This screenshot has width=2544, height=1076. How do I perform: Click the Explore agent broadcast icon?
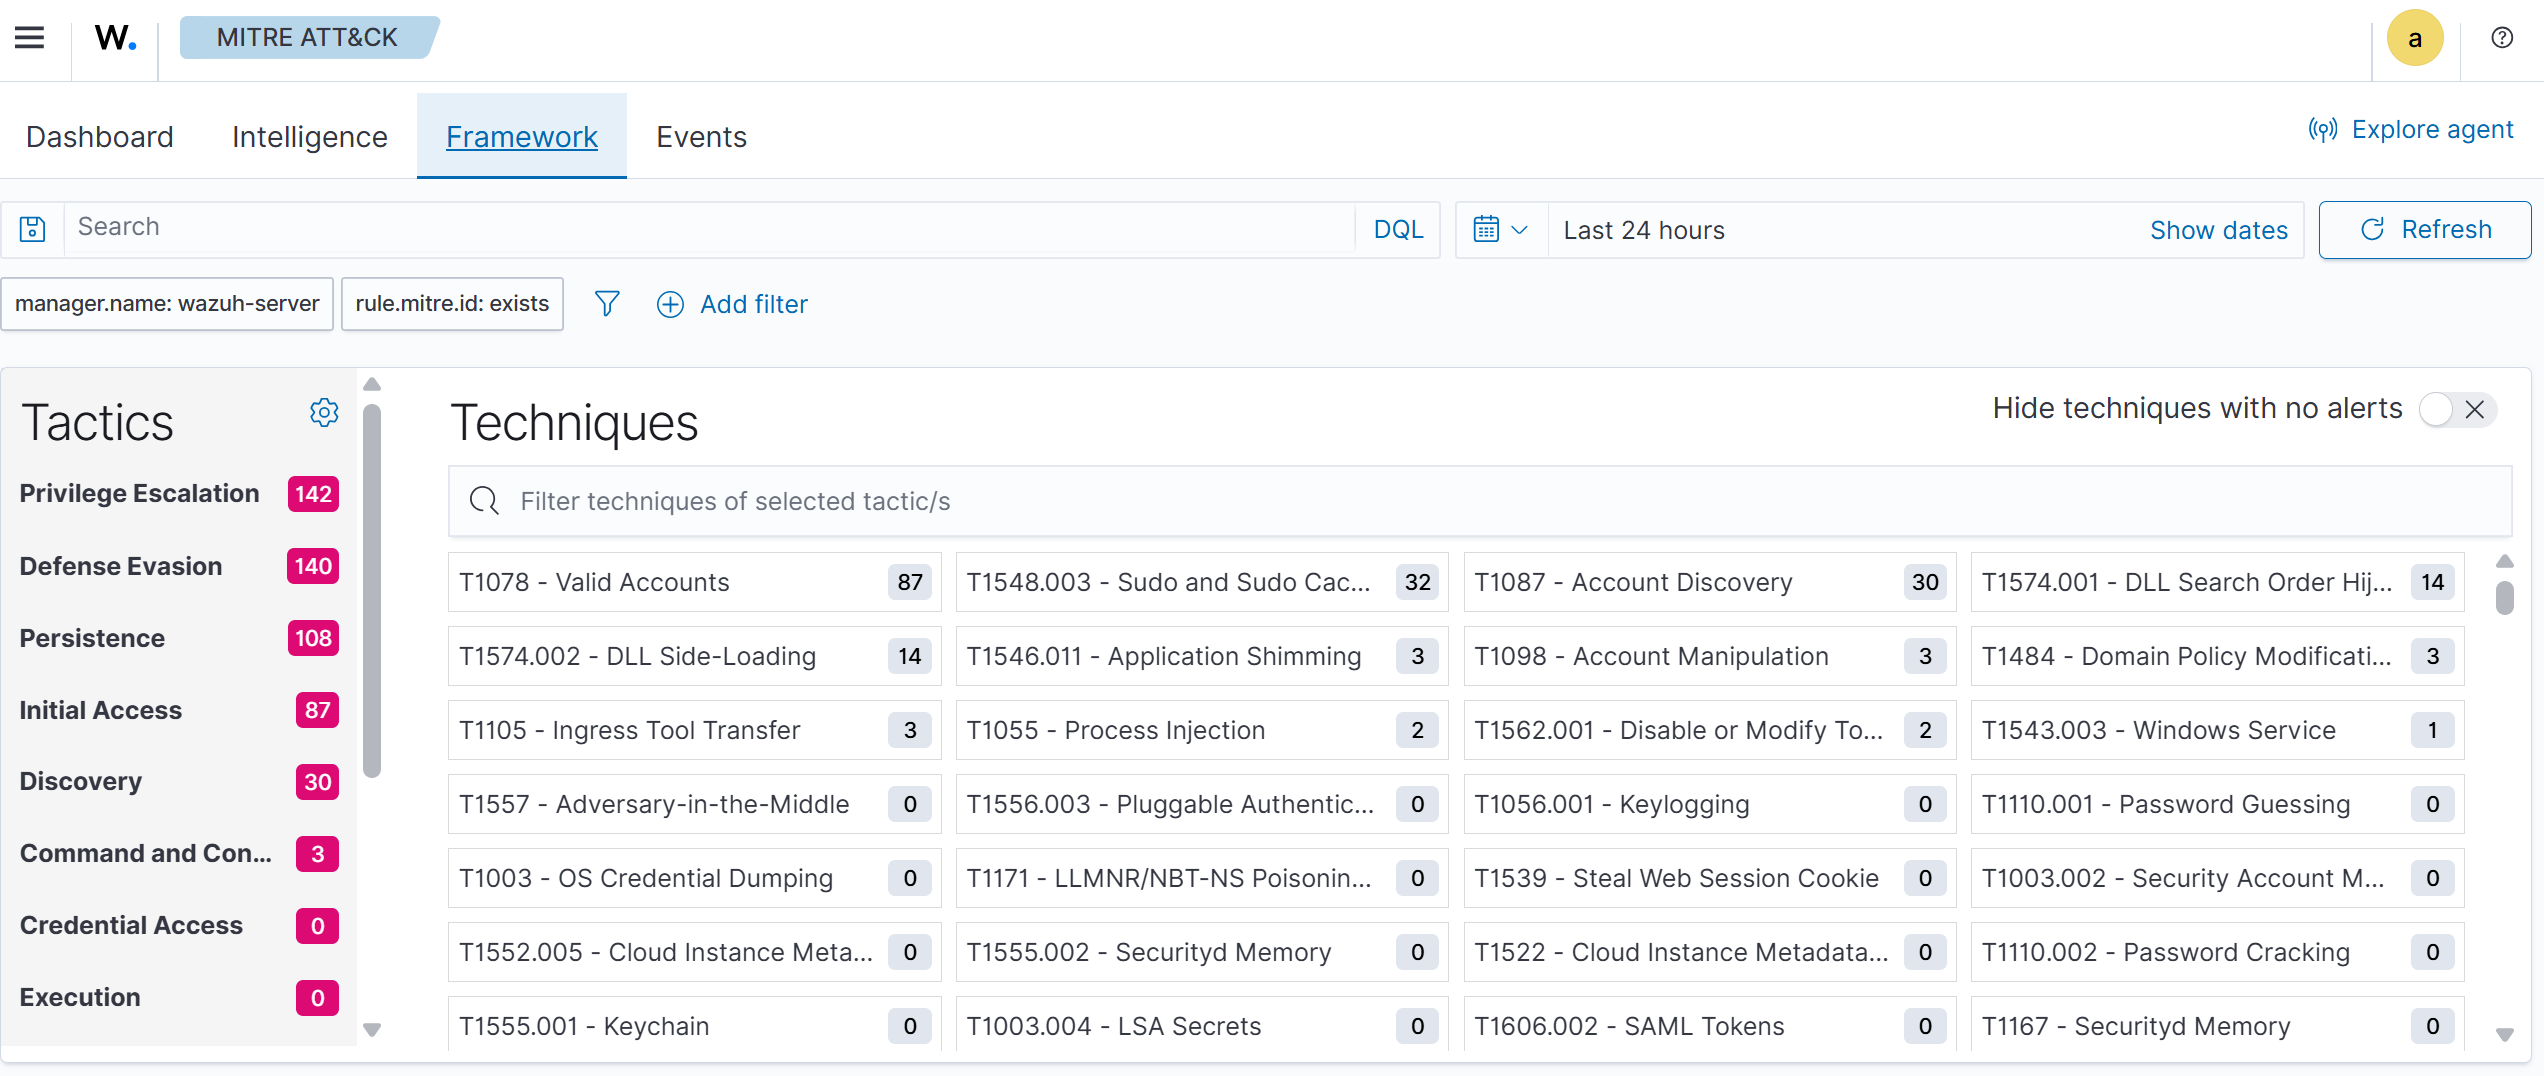tap(2322, 130)
